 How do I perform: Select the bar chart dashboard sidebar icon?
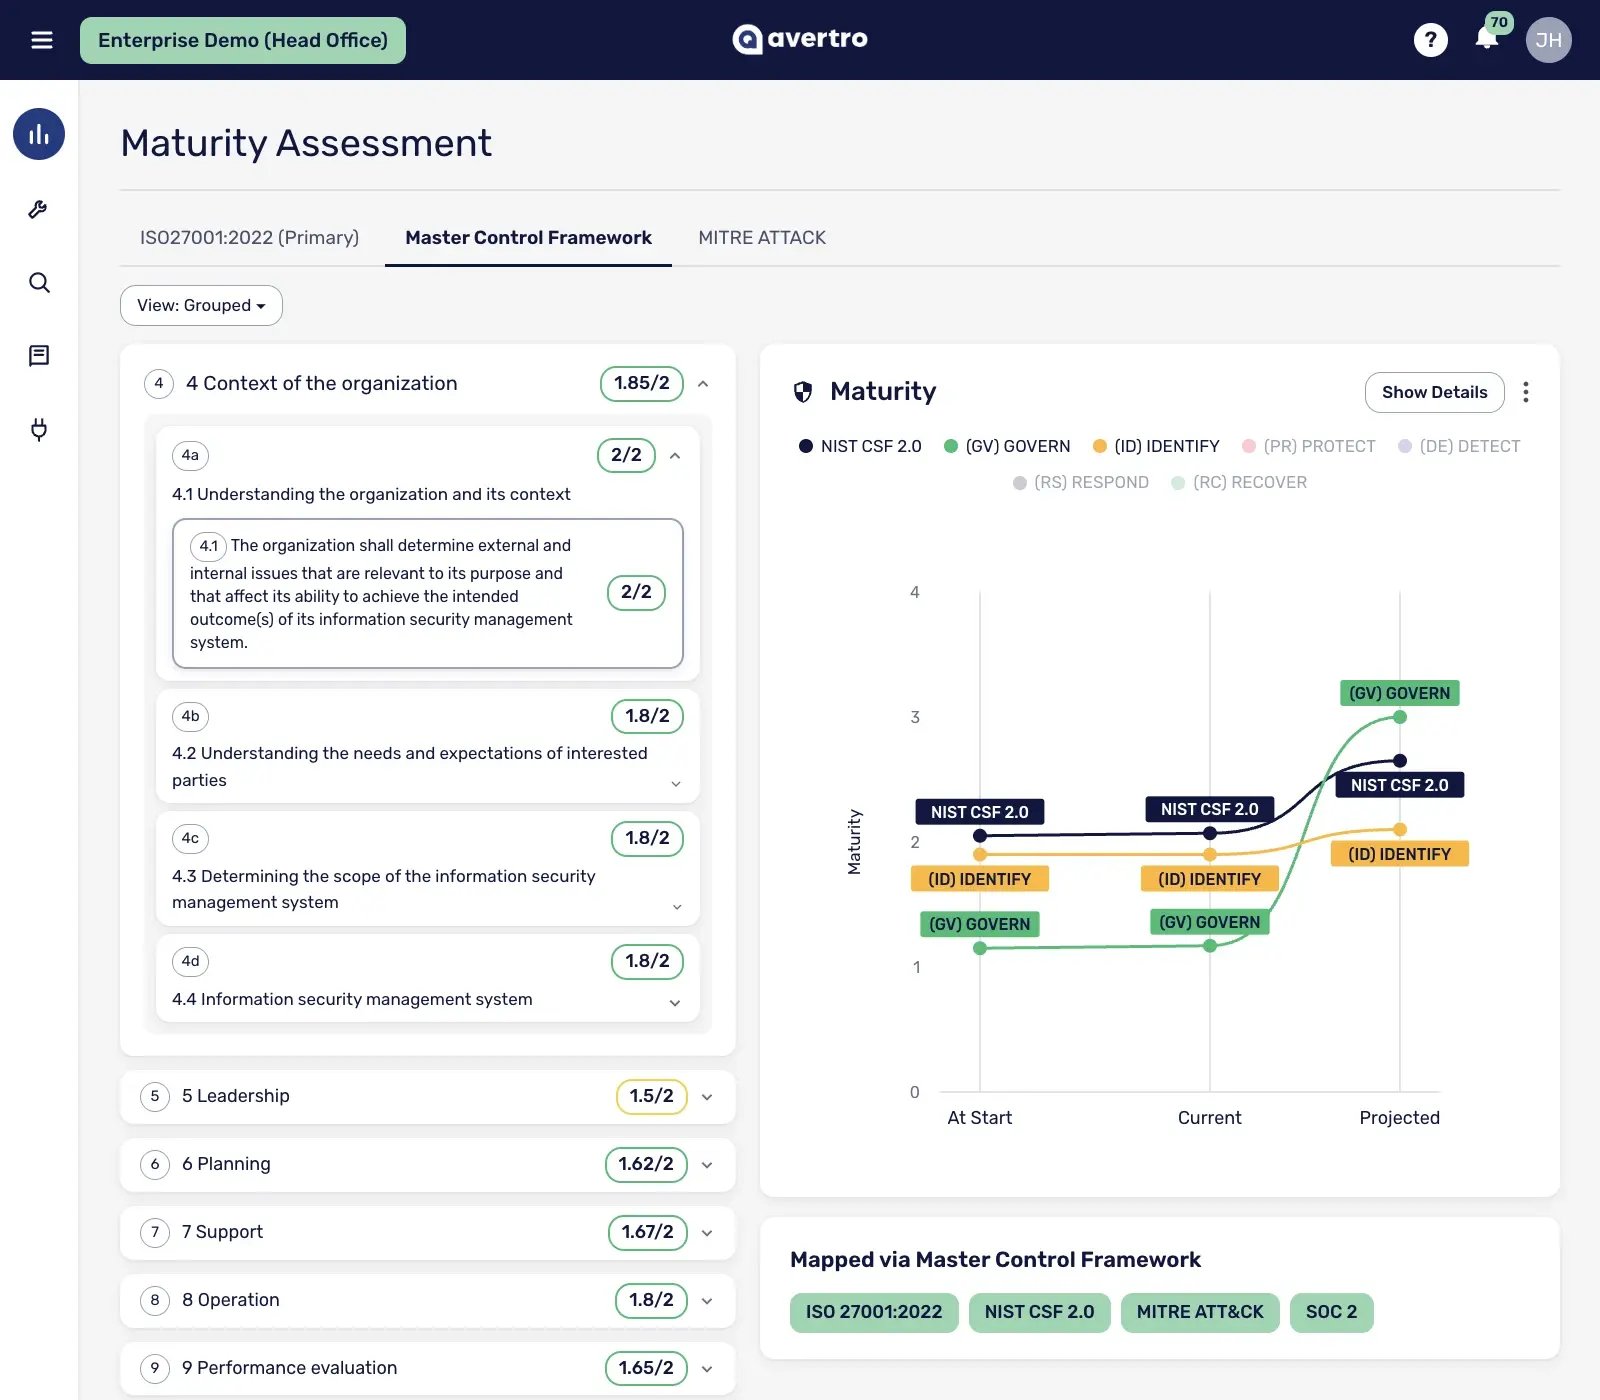pyautogui.click(x=39, y=134)
